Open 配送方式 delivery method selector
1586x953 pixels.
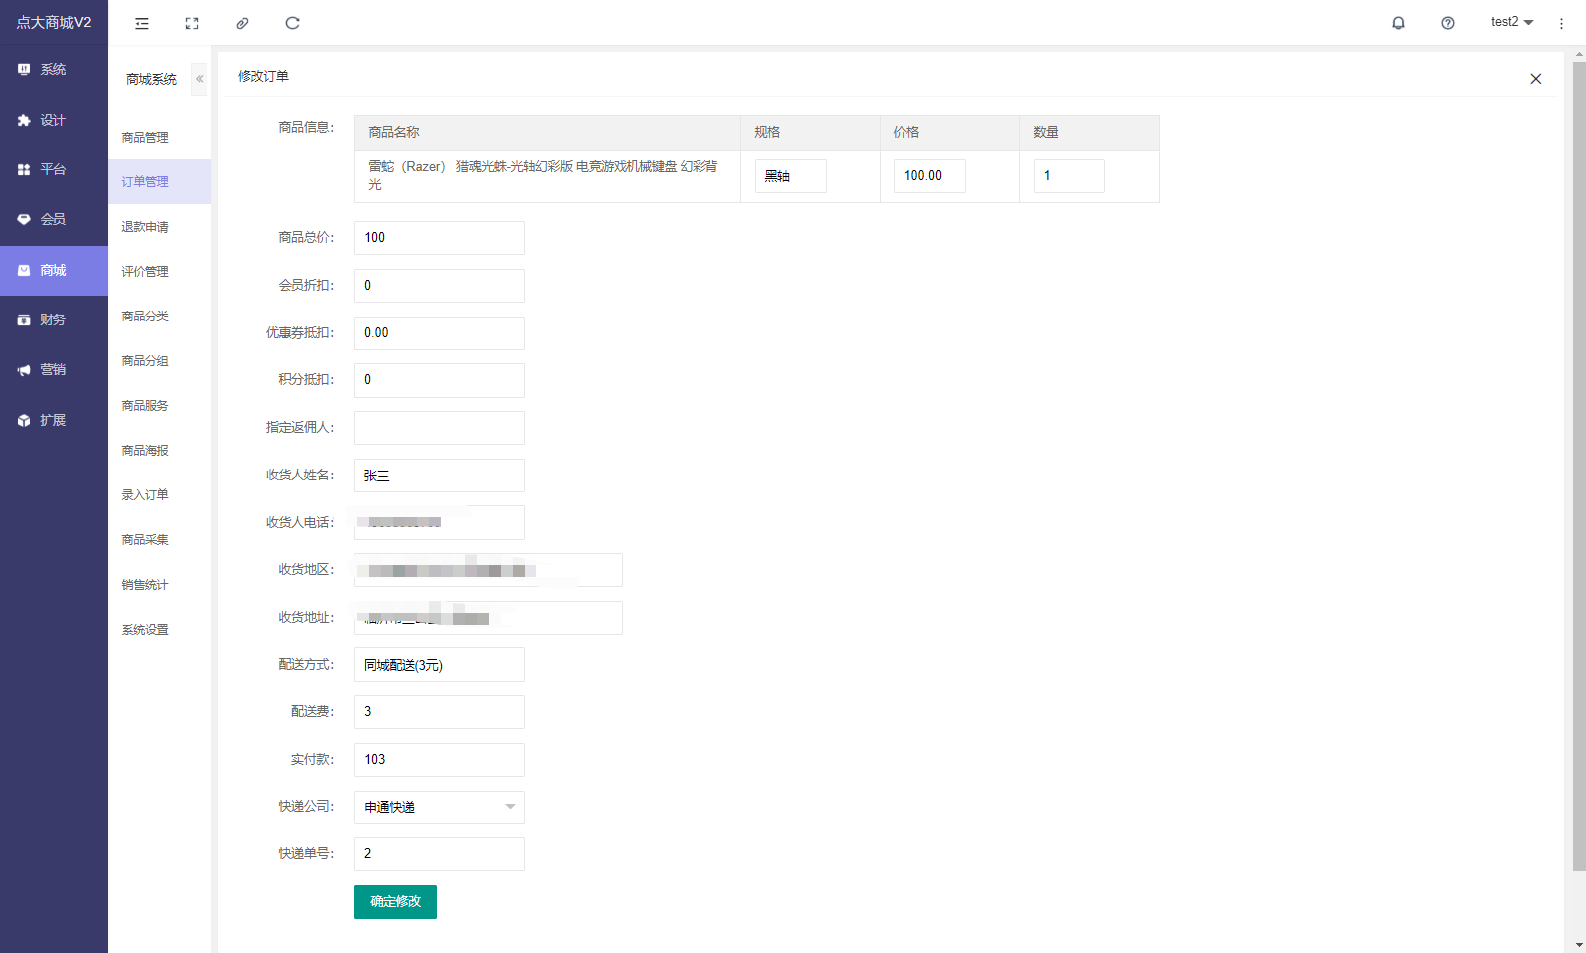pos(439,665)
